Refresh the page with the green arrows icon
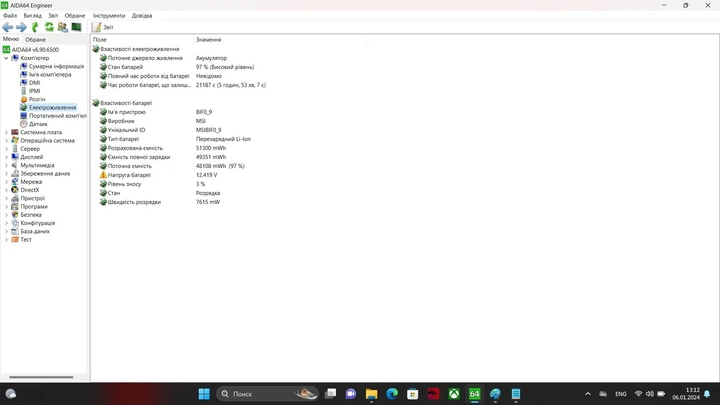This screenshot has width=720, height=405. point(49,27)
